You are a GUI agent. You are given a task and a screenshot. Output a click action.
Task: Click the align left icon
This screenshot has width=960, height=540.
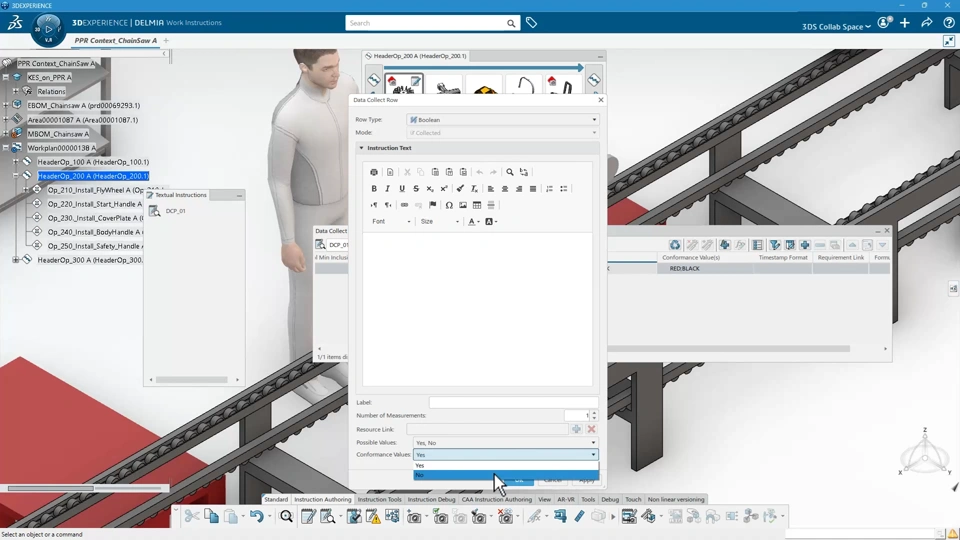(x=490, y=189)
